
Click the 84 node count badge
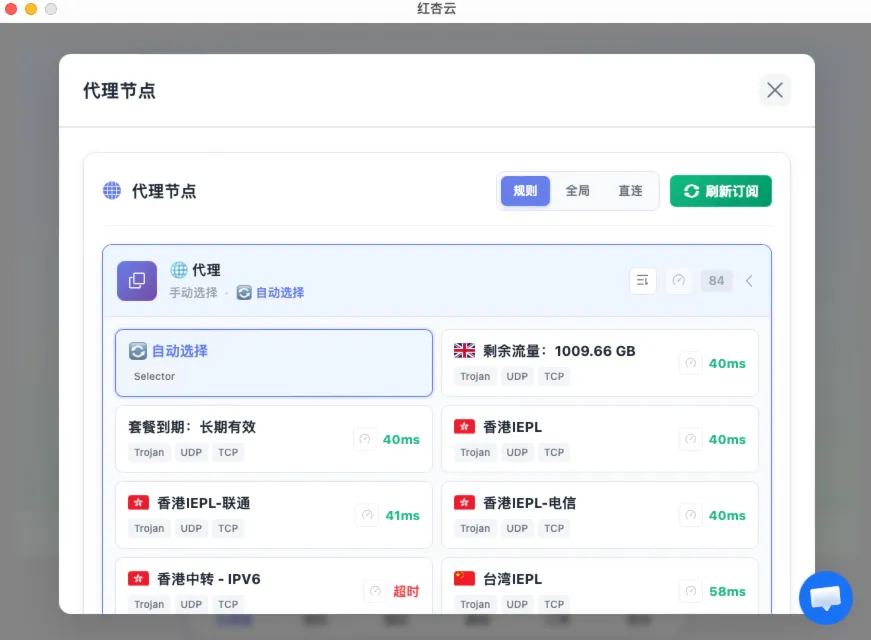tap(716, 281)
